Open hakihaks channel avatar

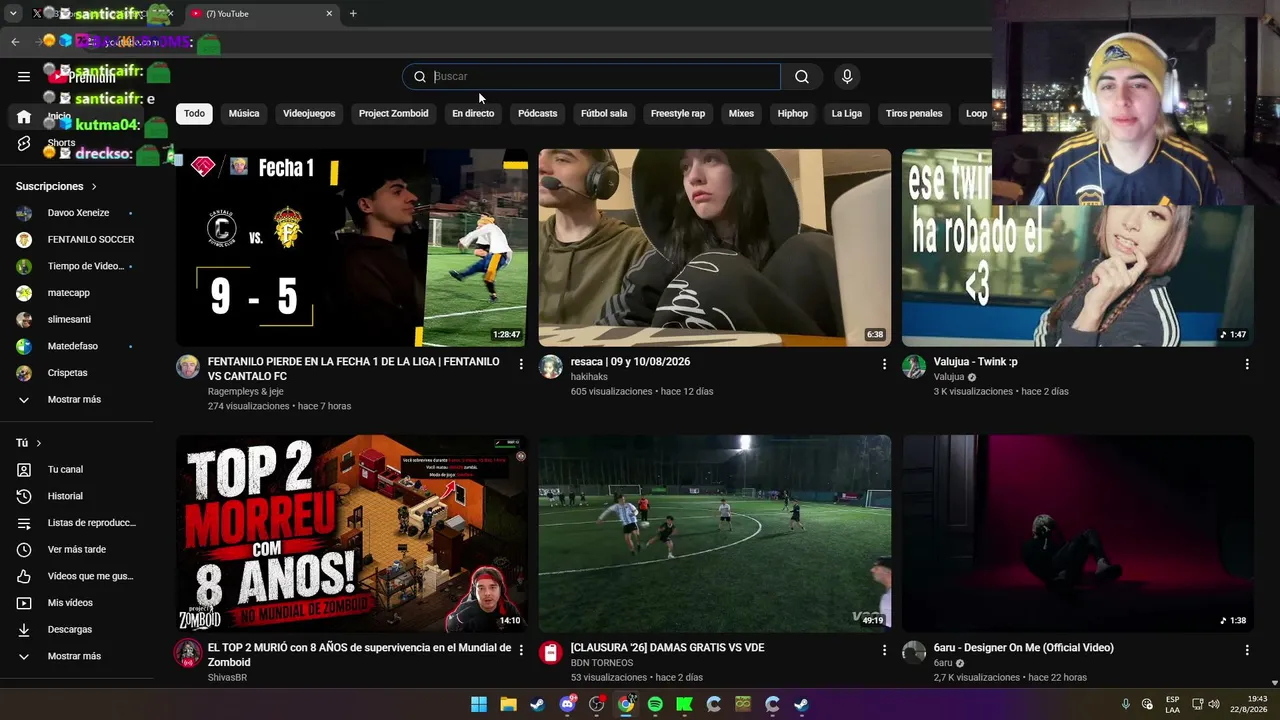[x=551, y=367]
